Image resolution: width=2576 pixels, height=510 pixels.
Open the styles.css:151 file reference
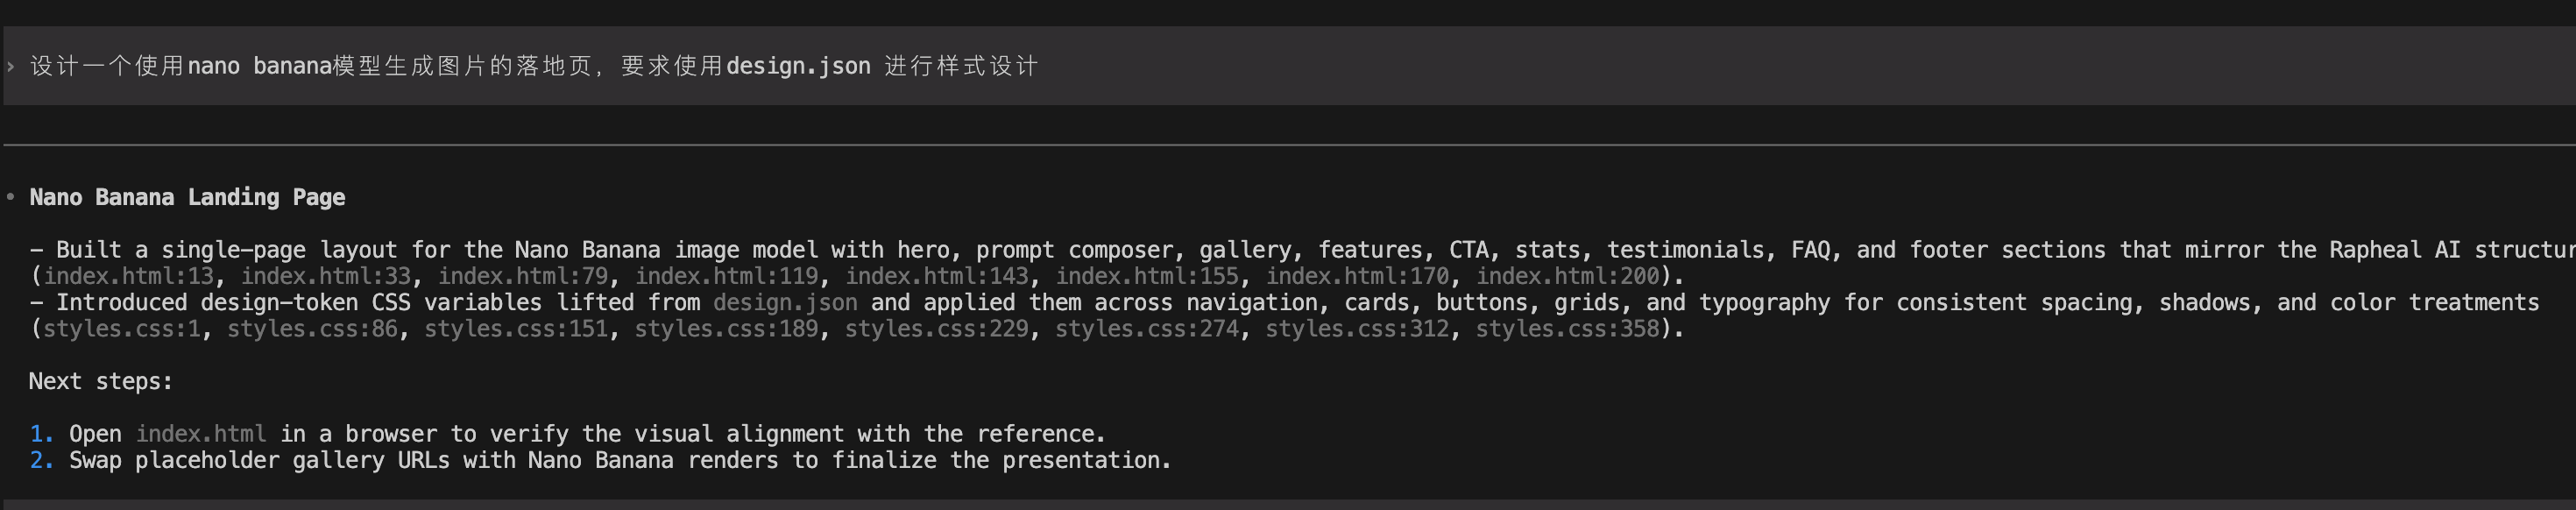[x=516, y=329]
